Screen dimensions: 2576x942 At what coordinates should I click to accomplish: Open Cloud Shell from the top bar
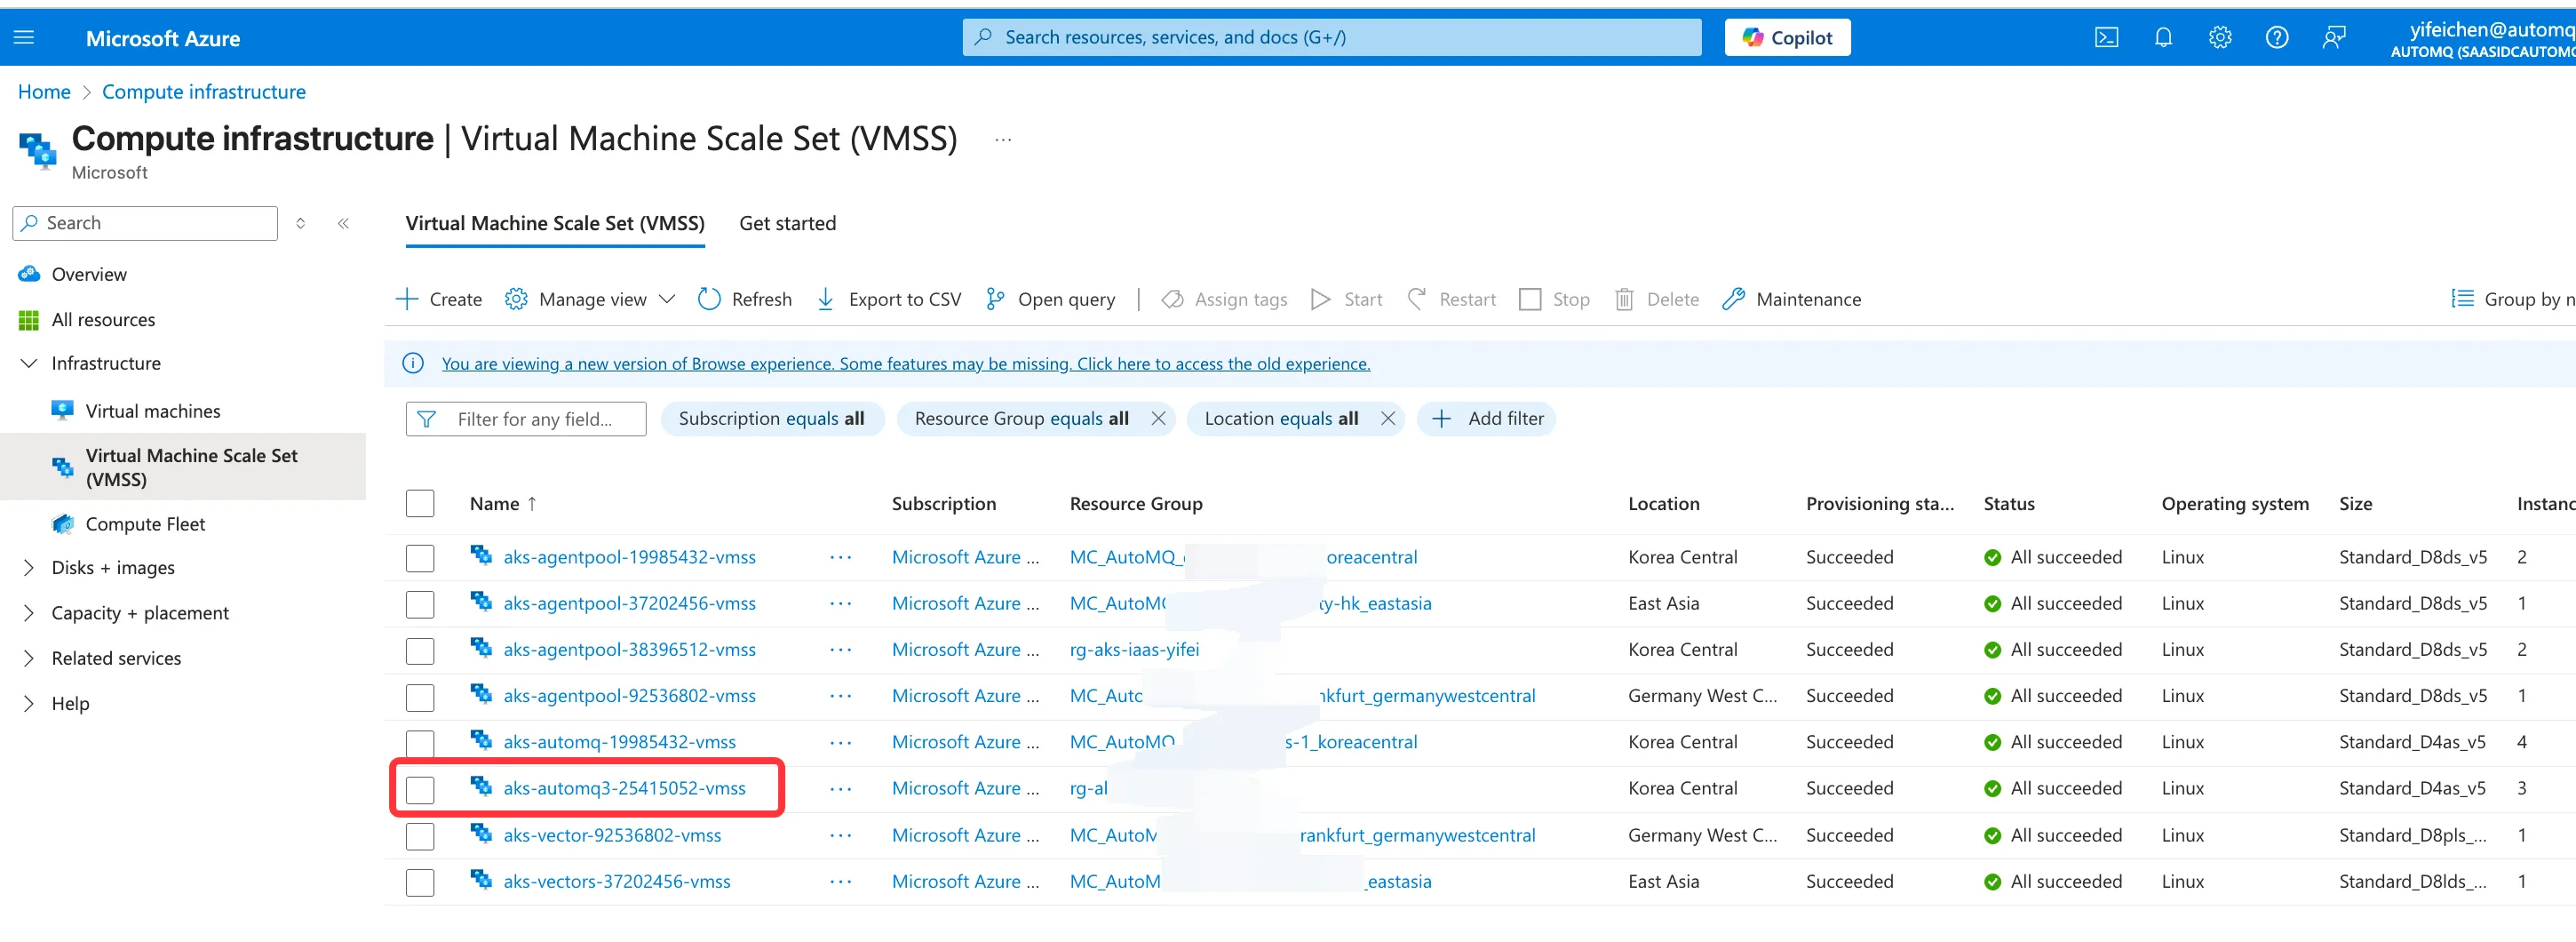[x=2106, y=38]
